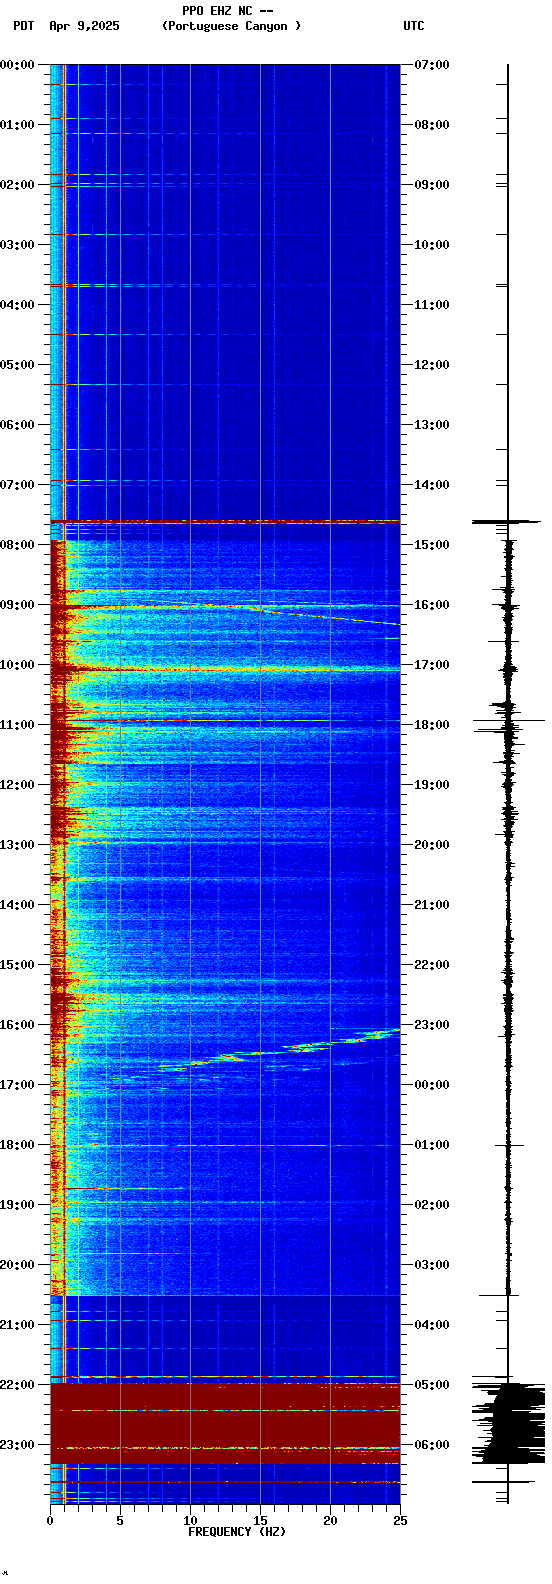The image size is (552, 1584).
Task: Click the PDT '03:00' time label
Action: pyautogui.click(x=18, y=245)
